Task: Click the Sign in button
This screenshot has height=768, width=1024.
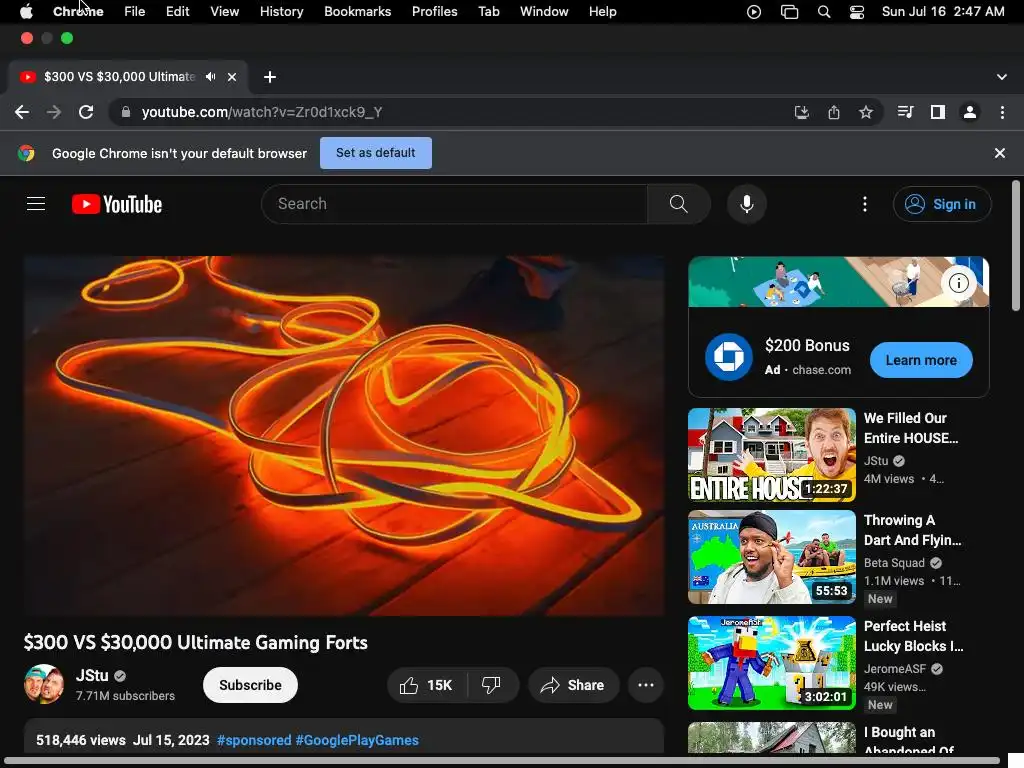Action: coord(942,204)
